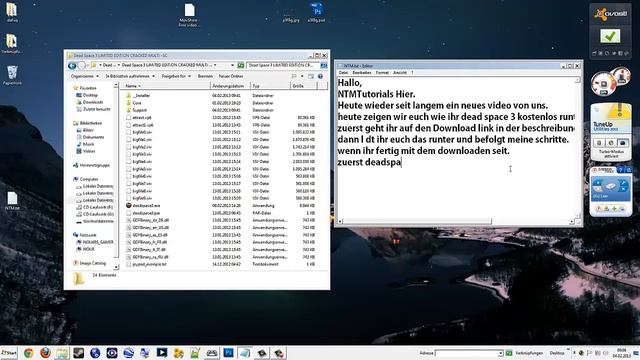Click the Explorer forward navigation arrow
640x360 pixels.
[x=82, y=65]
